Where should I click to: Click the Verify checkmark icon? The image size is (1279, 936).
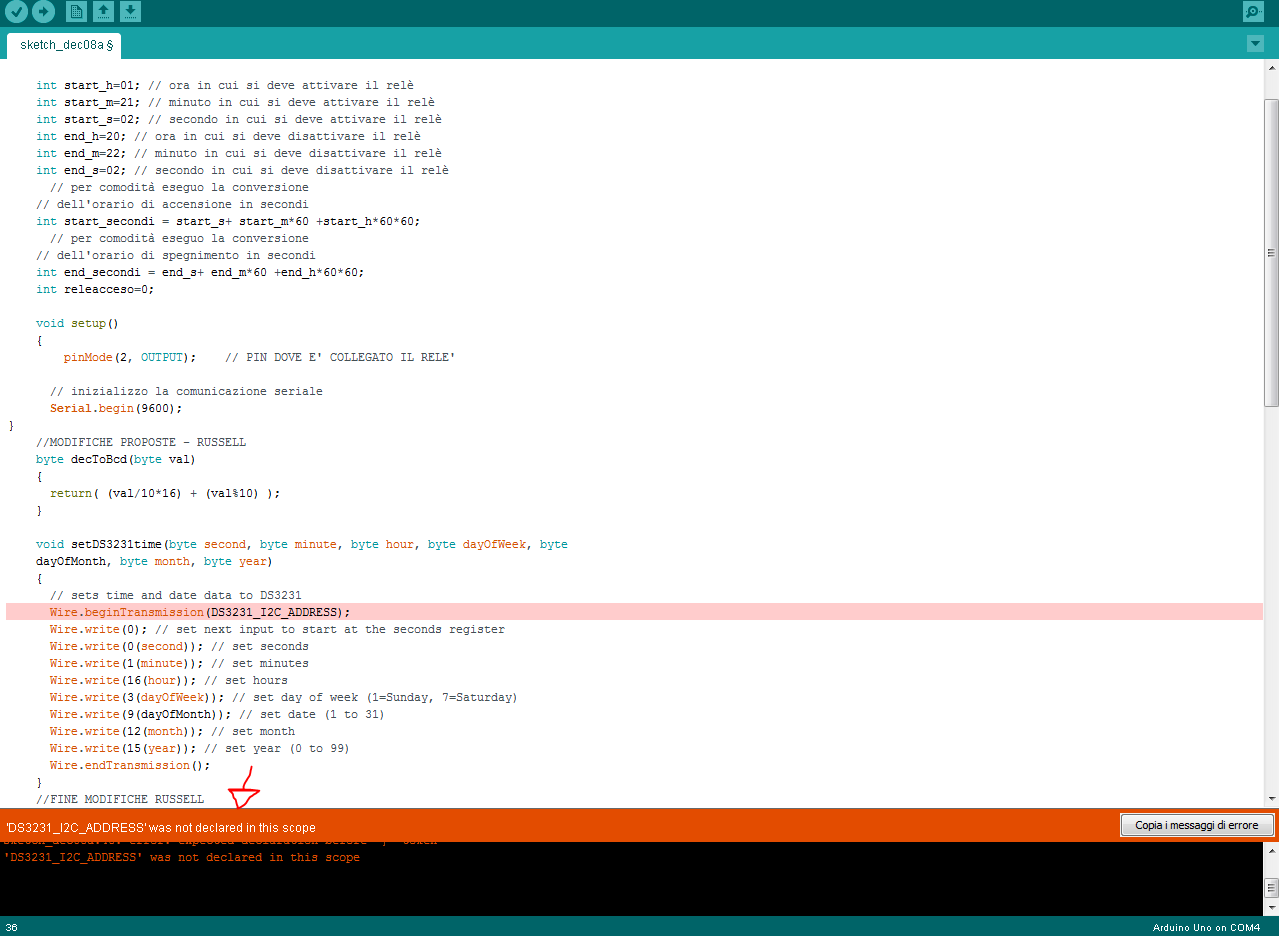[x=16, y=12]
